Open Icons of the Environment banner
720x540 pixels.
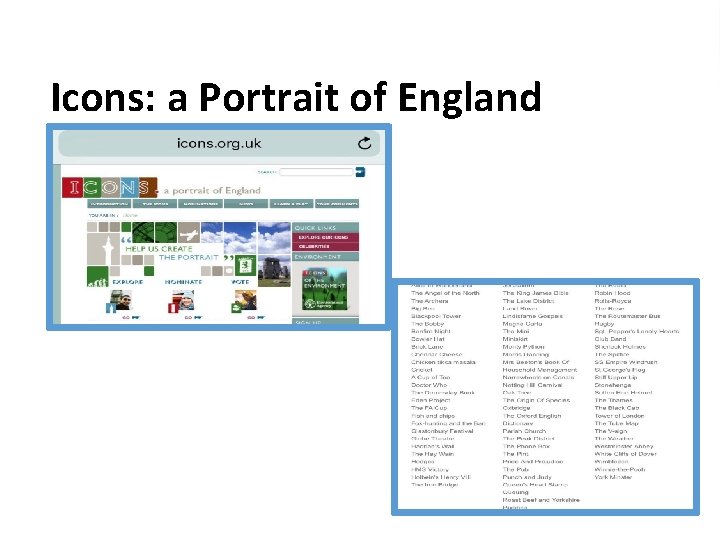click(324, 289)
